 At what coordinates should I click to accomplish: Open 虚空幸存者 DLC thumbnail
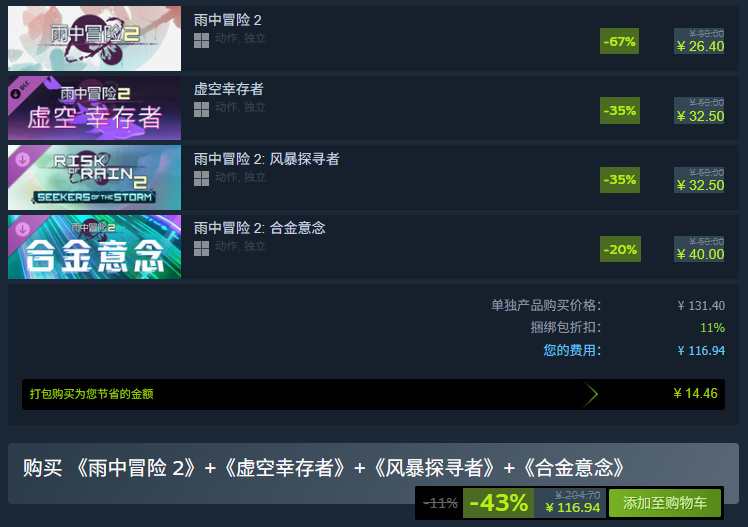[94, 108]
